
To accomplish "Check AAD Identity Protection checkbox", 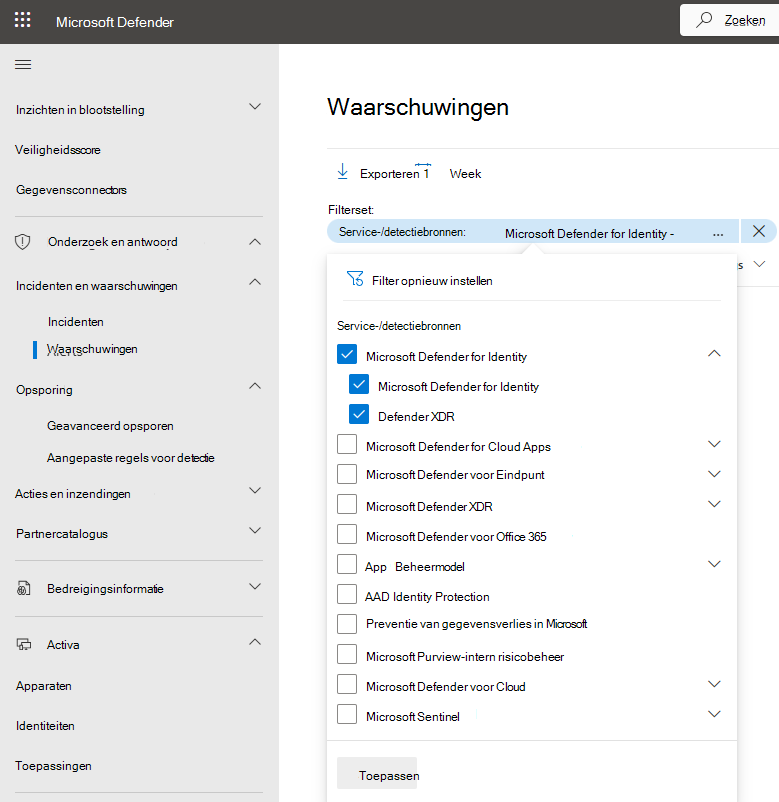I will click(x=347, y=594).
